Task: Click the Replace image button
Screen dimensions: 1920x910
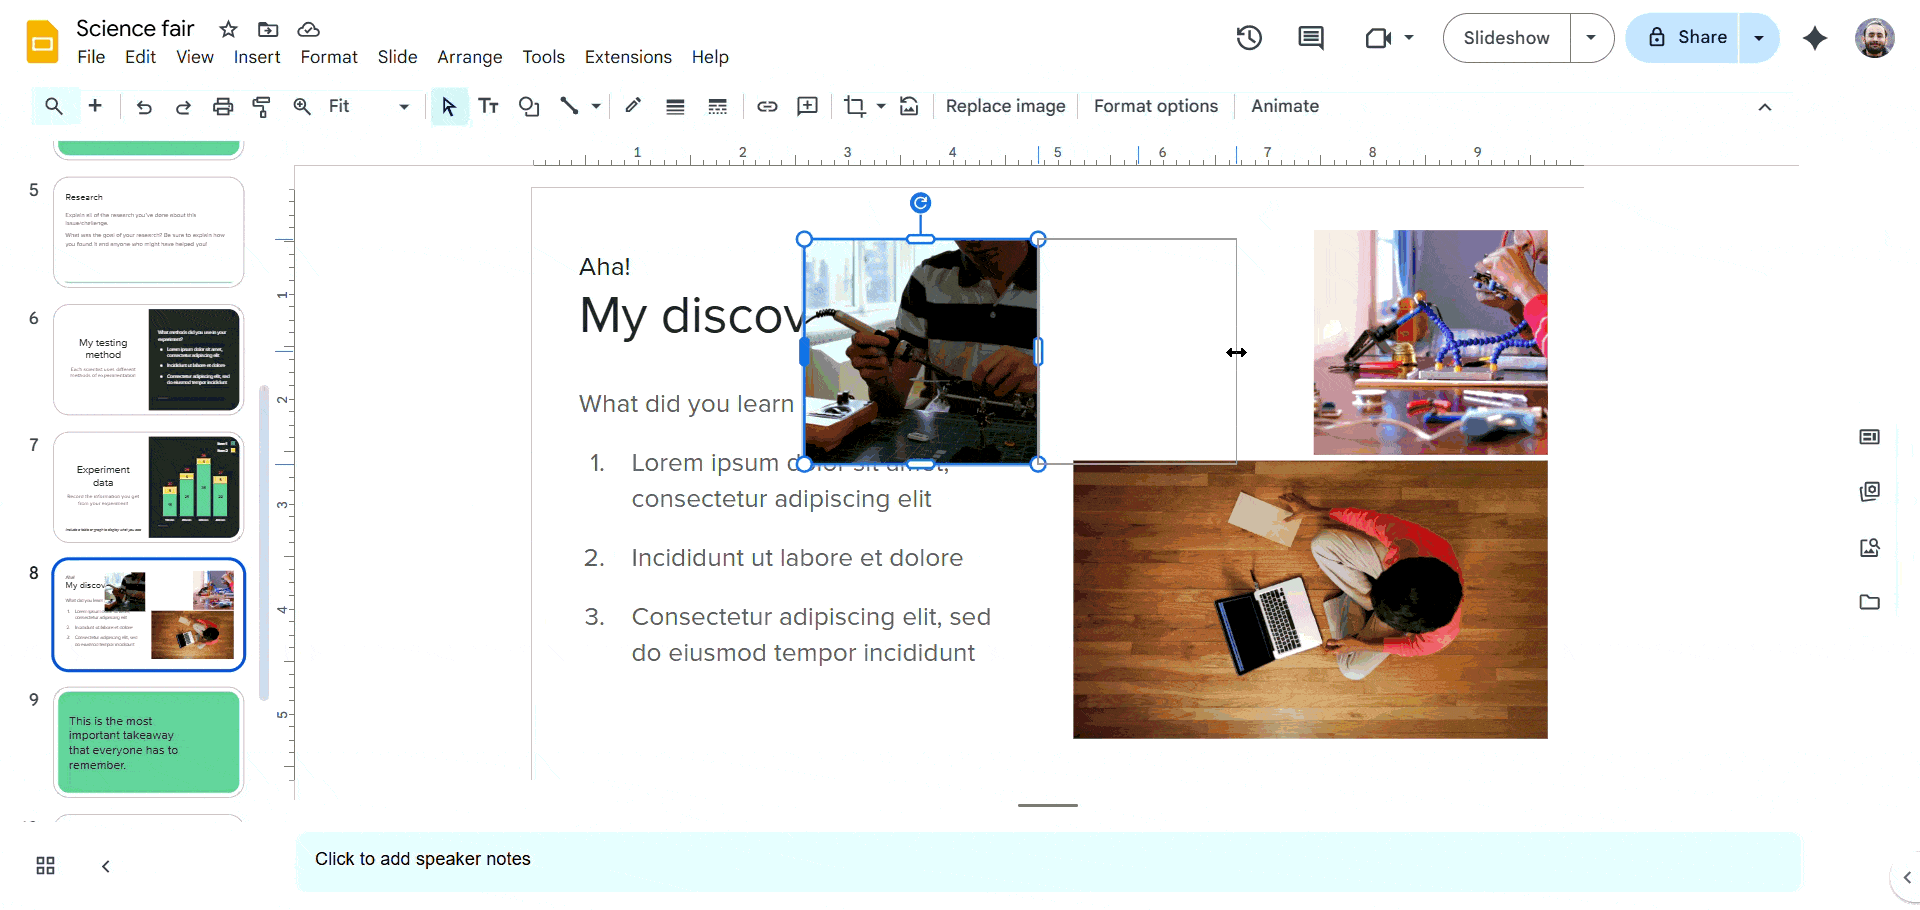Action: [x=1005, y=107]
